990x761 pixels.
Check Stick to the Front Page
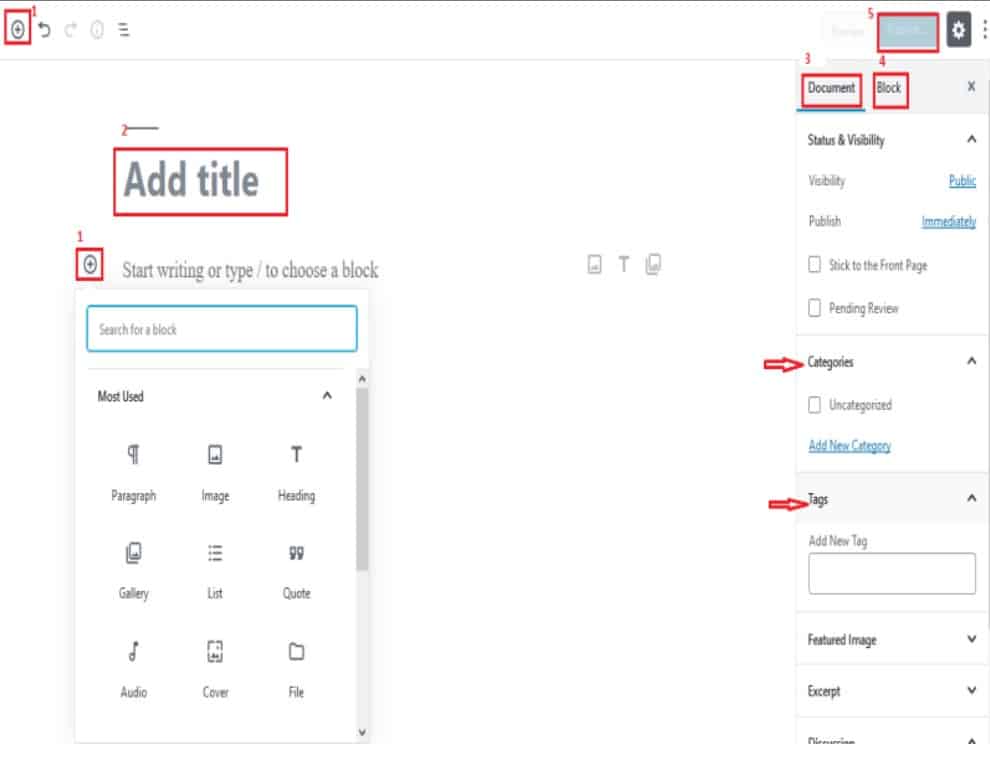point(815,265)
